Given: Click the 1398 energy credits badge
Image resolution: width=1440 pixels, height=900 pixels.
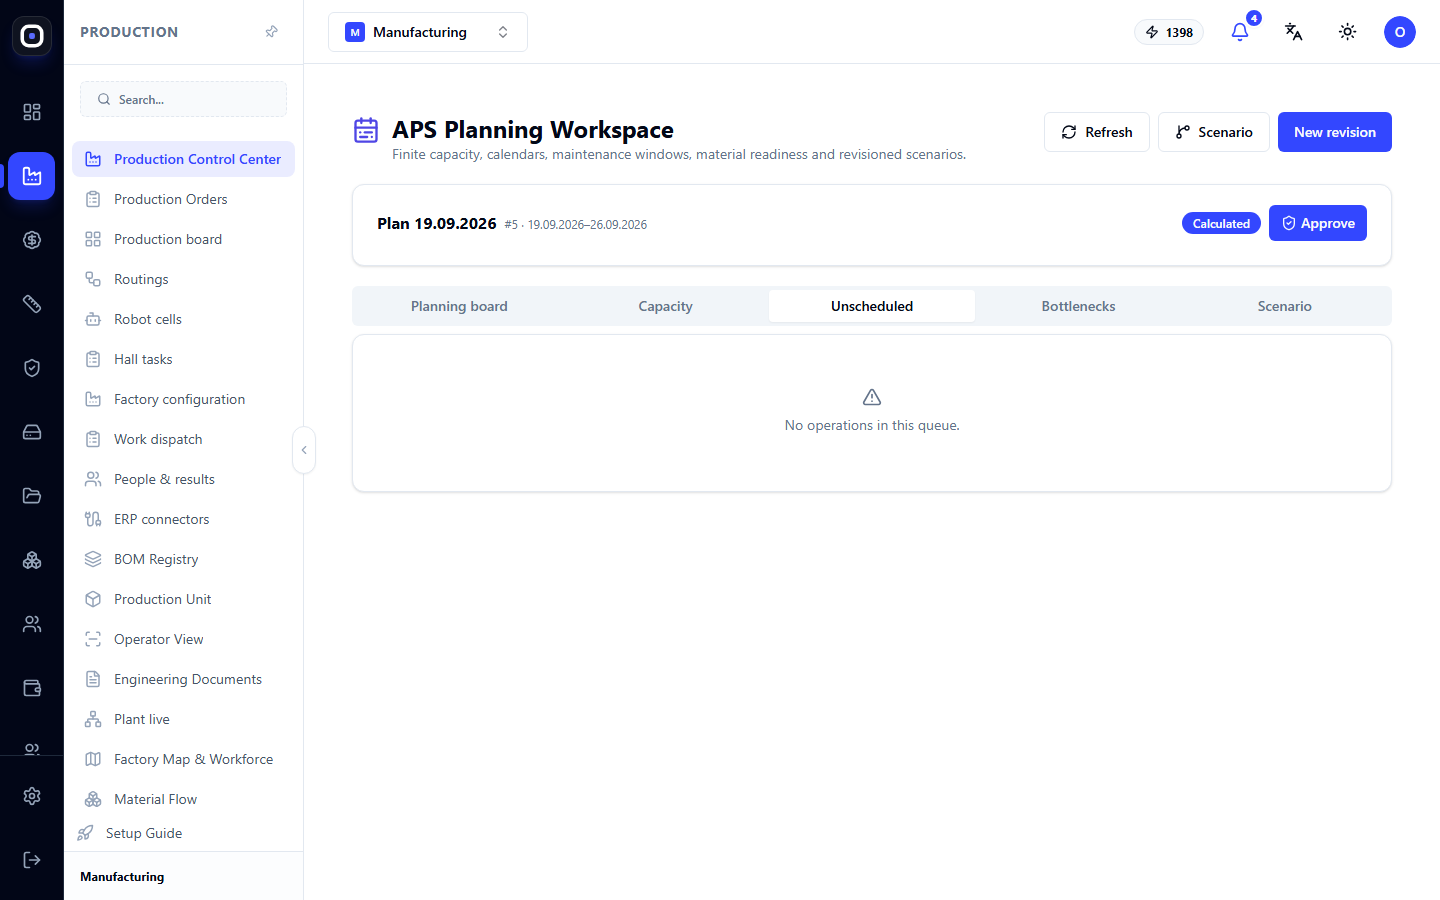Looking at the screenshot, I should pyautogui.click(x=1169, y=32).
